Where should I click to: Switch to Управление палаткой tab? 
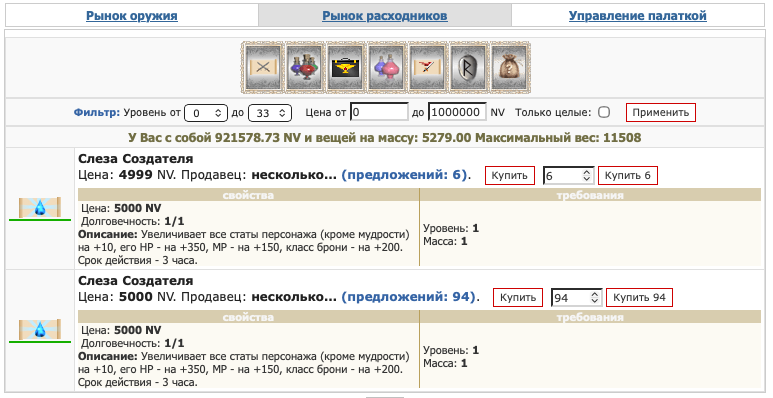(x=637, y=16)
